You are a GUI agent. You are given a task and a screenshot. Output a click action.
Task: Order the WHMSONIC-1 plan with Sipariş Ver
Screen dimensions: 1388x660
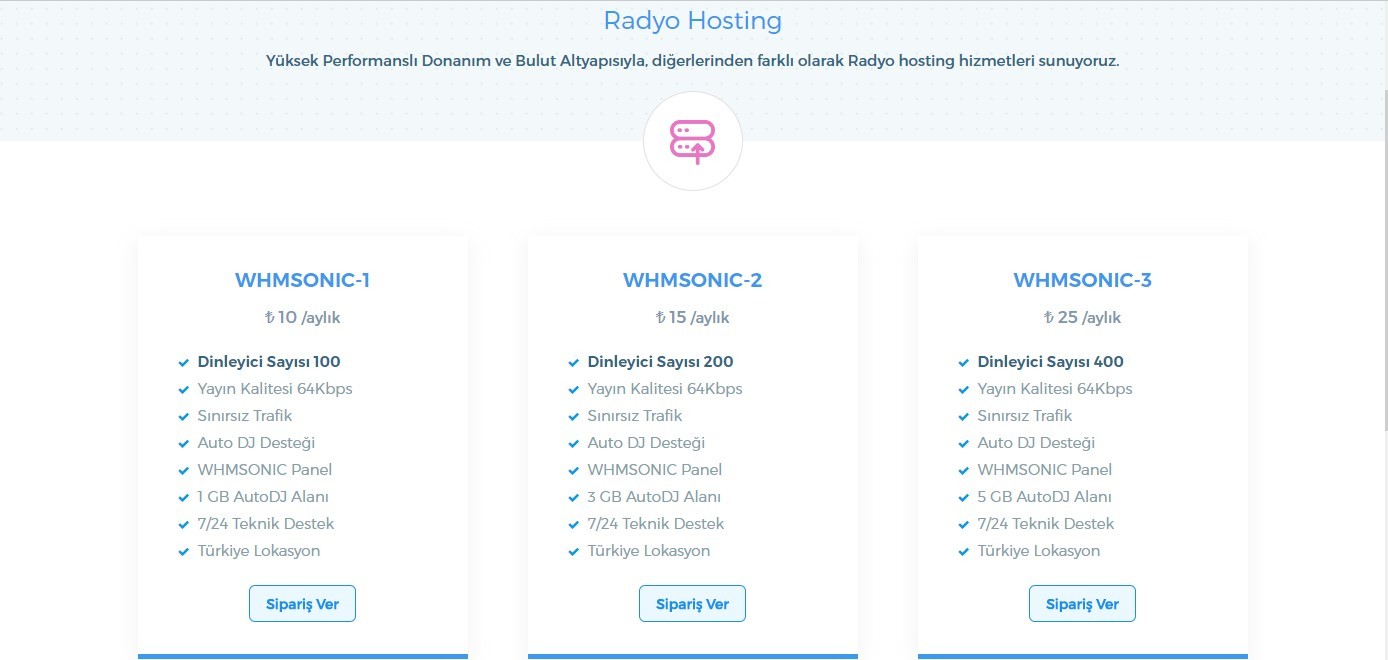coord(302,604)
